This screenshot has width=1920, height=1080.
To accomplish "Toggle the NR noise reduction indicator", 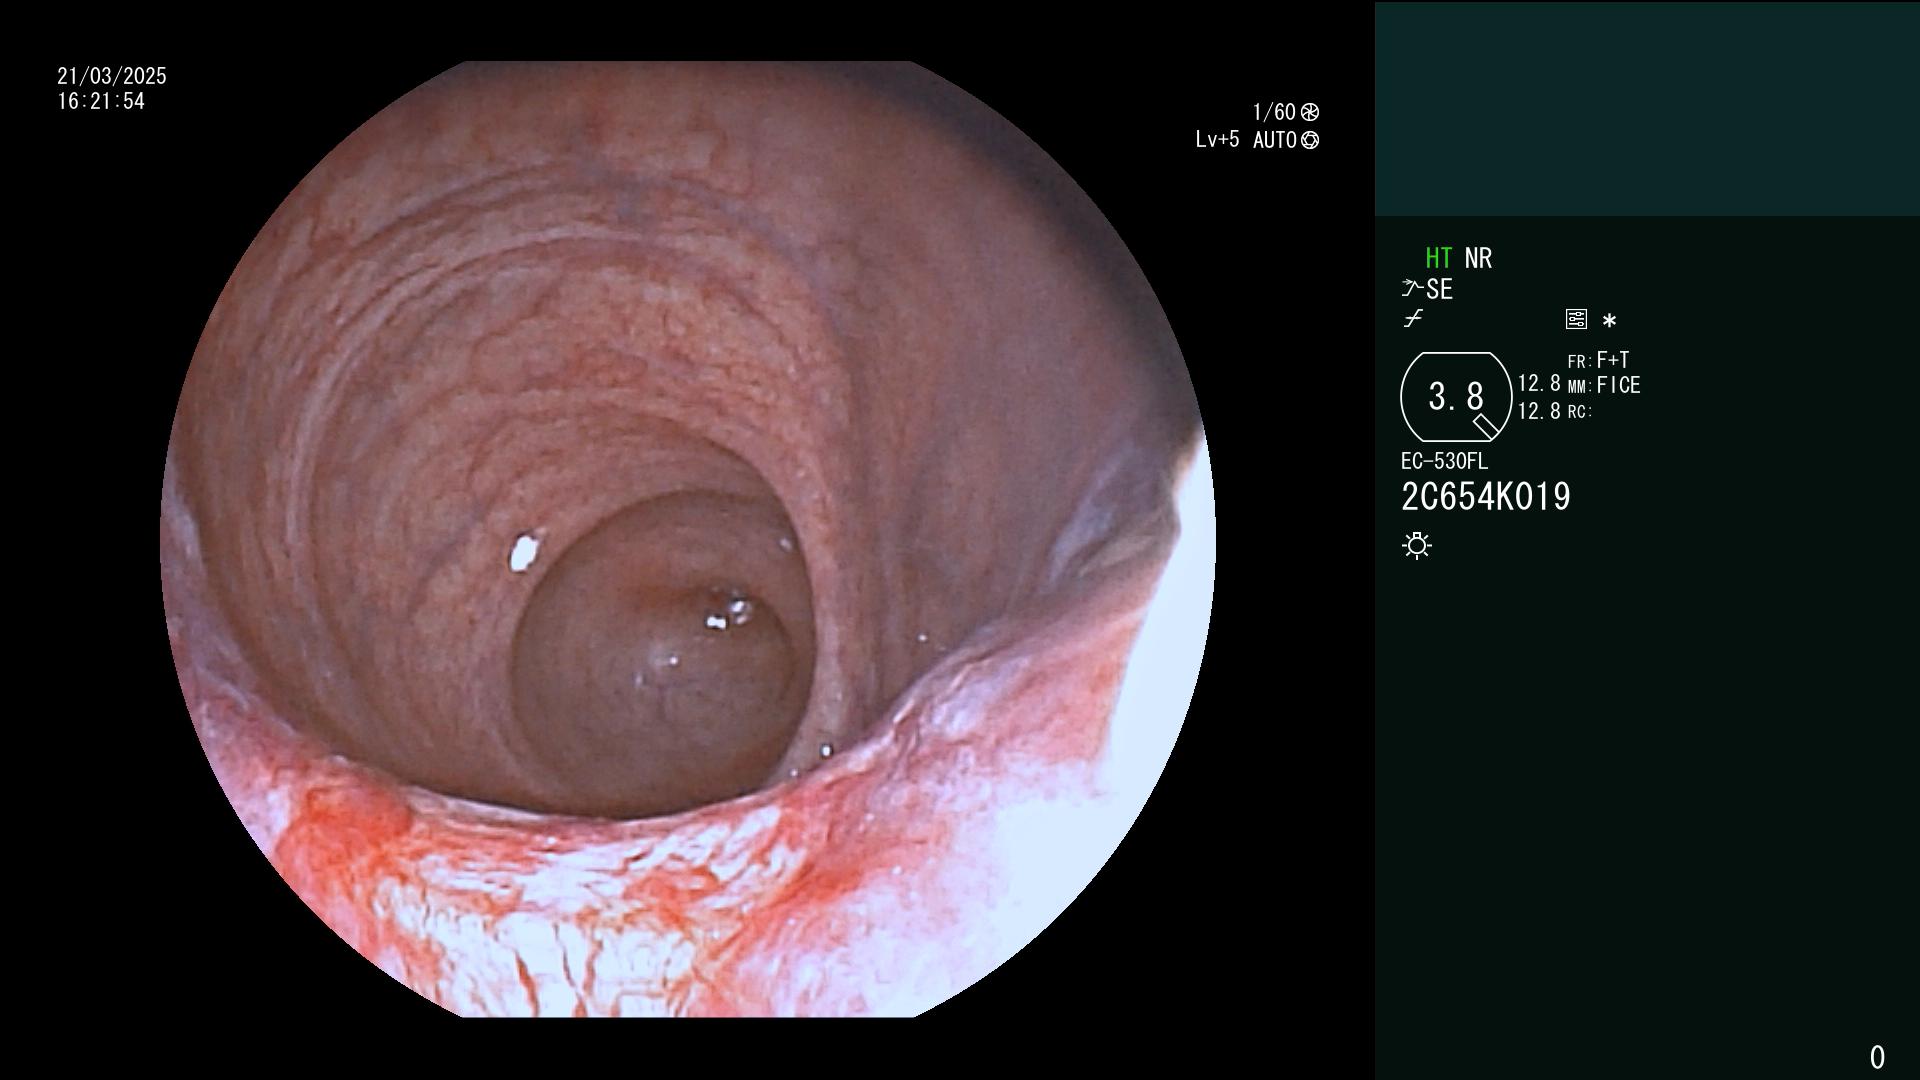I will tap(1478, 258).
